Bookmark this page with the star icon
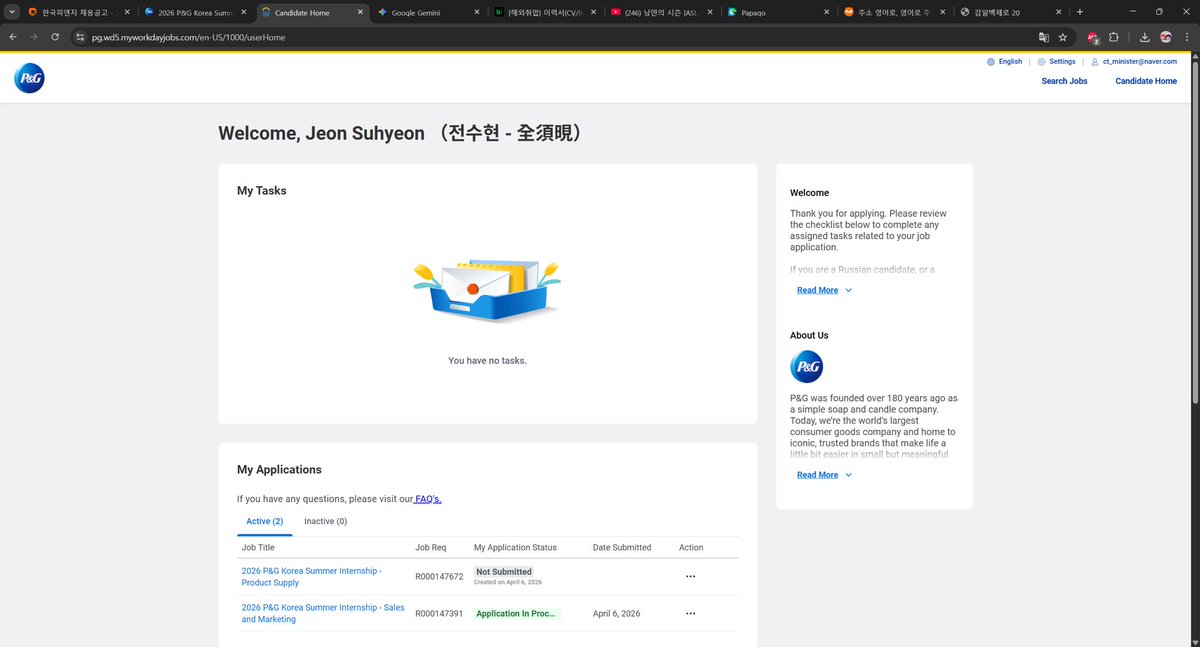Screen dimensions: 1200x647 point(1063,37)
